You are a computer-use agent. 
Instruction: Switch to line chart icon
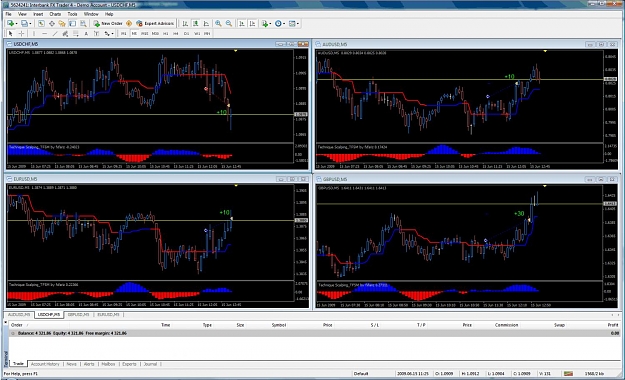pos(206,24)
